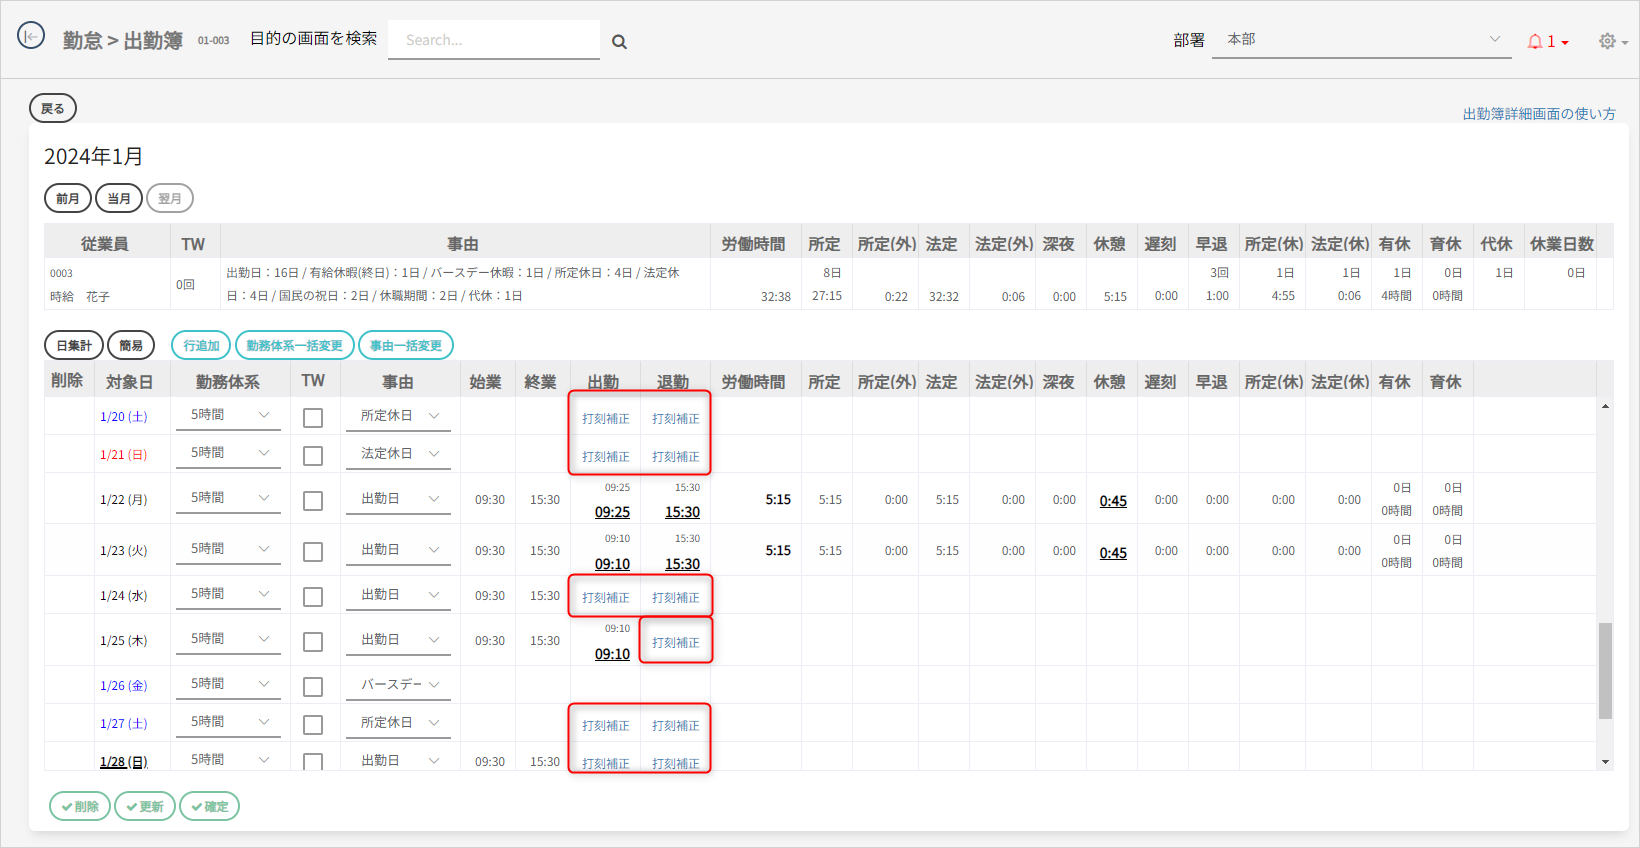Open 勤務体系 dropdown on 1/23 row

coord(229,550)
